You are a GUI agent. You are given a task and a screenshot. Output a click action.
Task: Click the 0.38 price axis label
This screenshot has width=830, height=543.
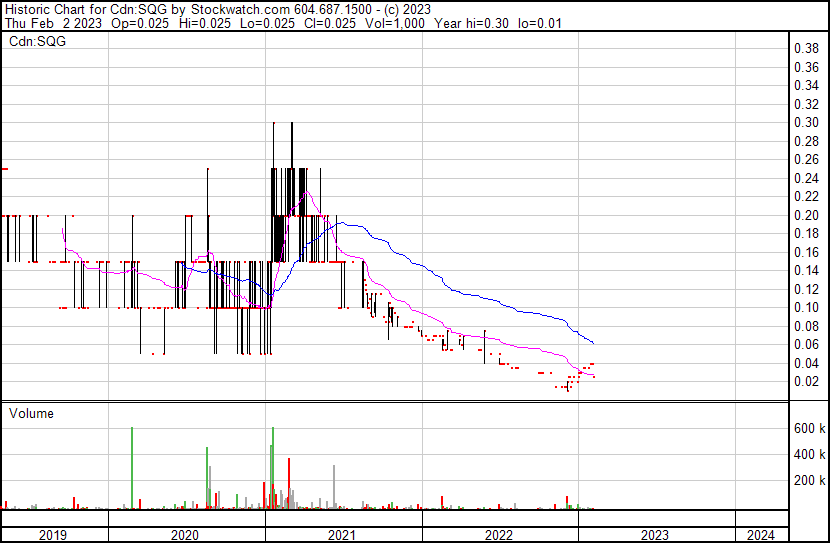coord(806,48)
